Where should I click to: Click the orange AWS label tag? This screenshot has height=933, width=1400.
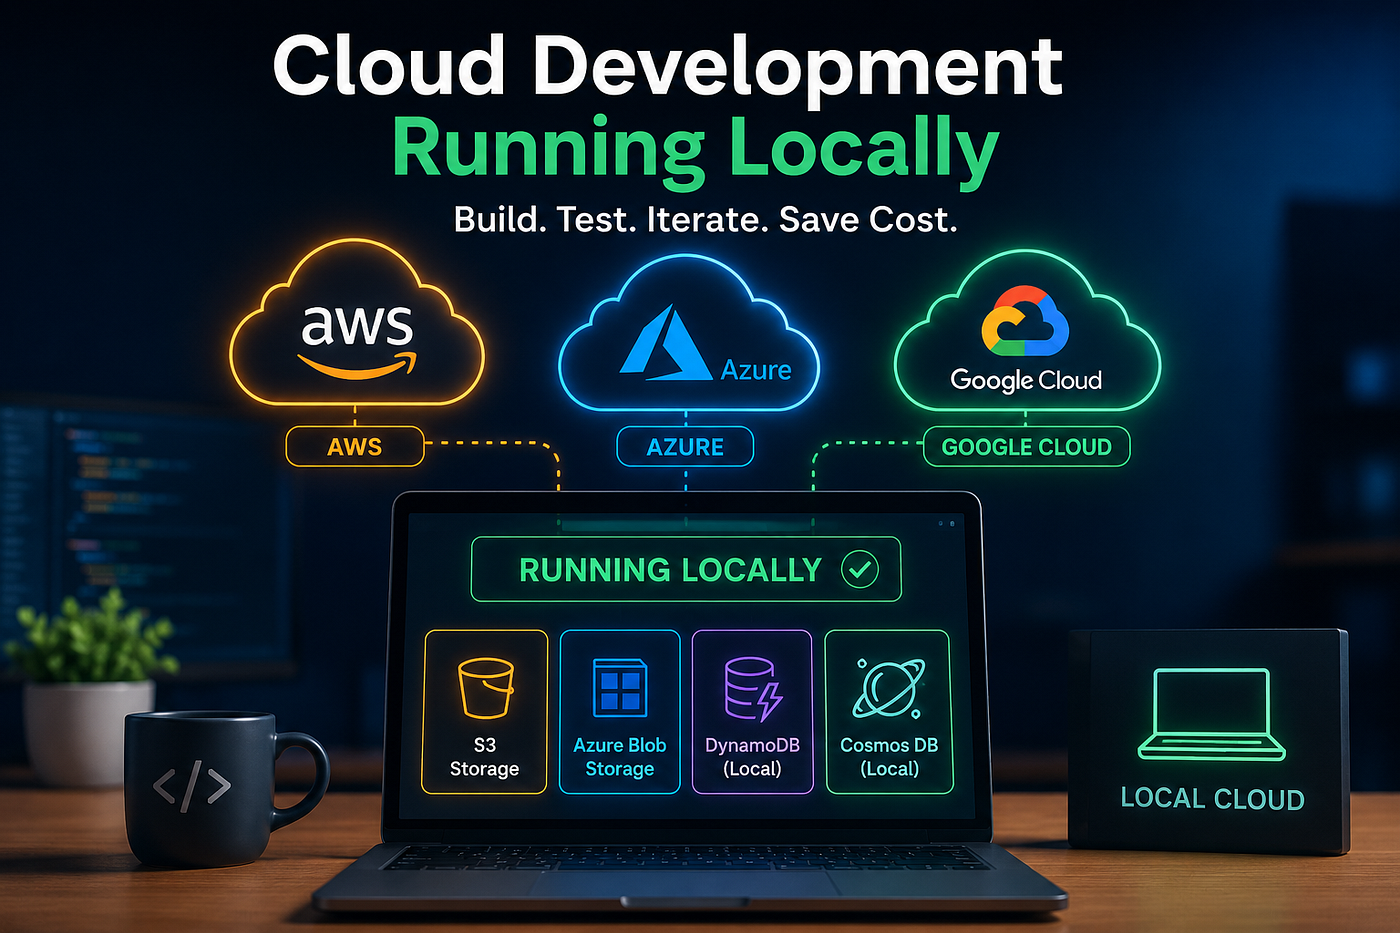tap(355, 447)
